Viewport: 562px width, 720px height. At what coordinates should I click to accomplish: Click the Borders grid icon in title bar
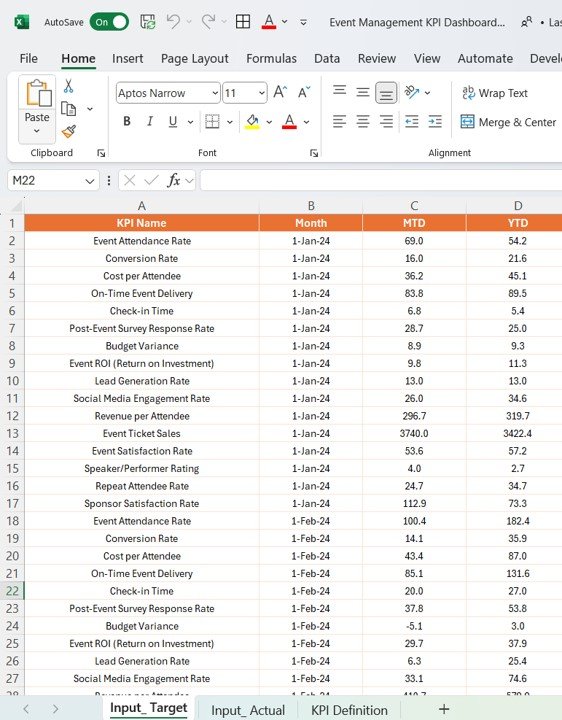243,22
